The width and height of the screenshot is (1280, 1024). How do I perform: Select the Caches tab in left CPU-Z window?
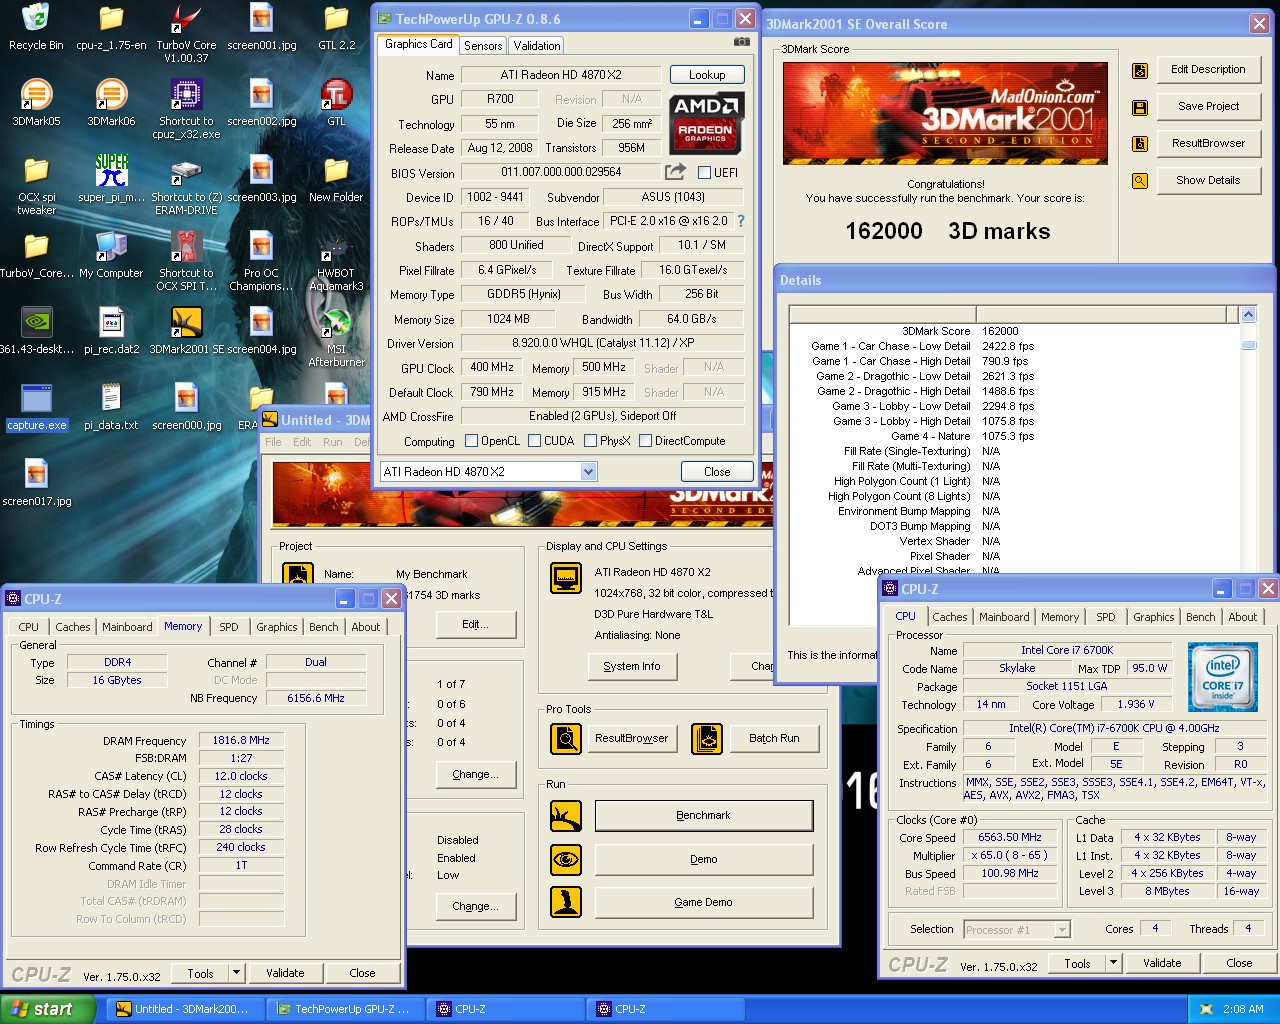coord(73,627)
